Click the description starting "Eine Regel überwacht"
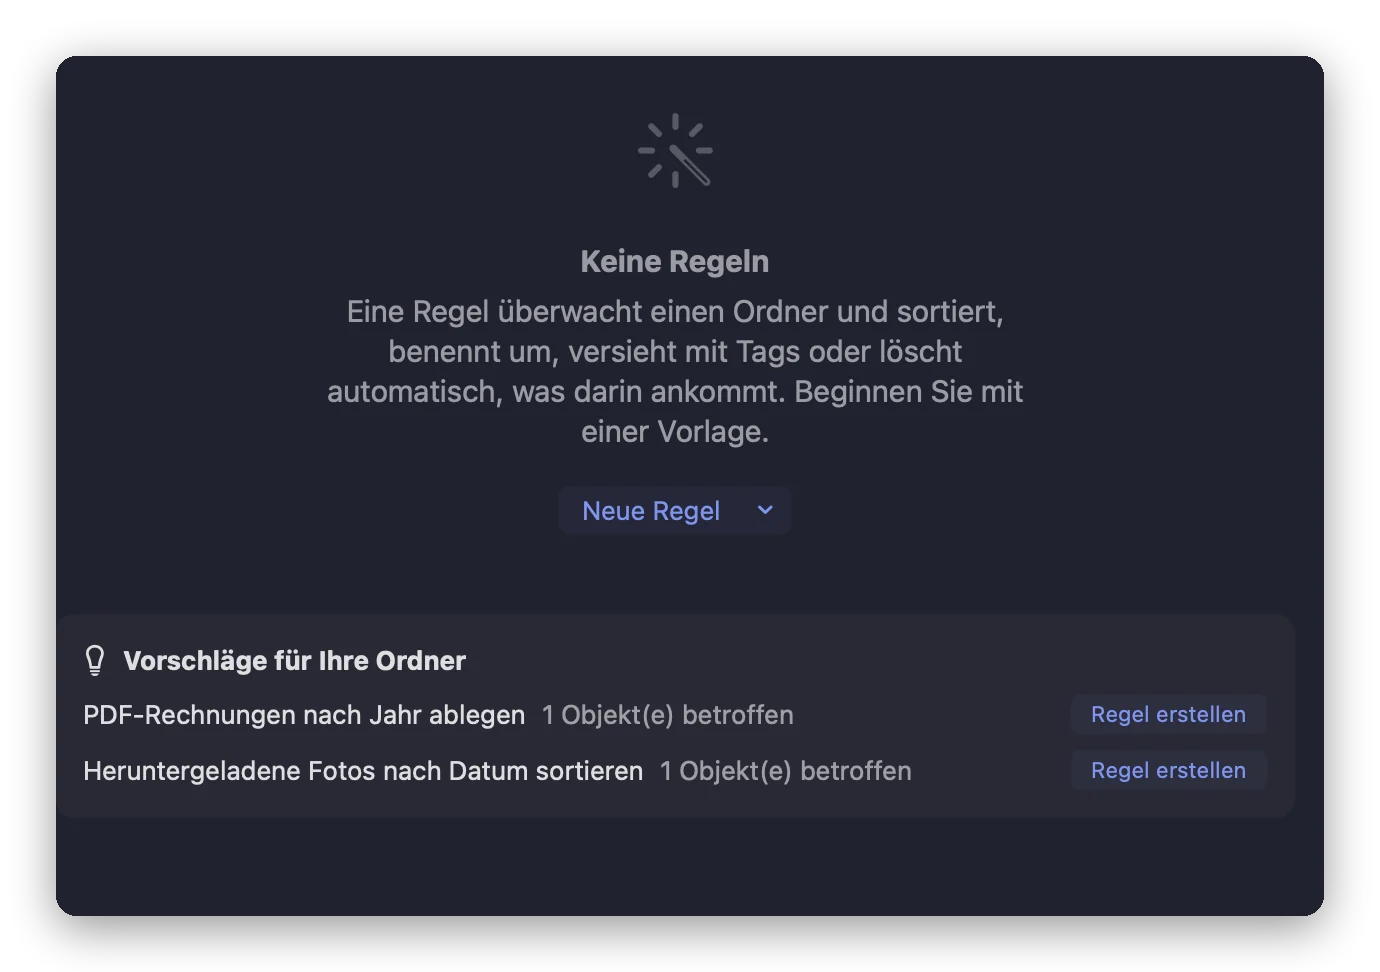The height and width of the screenshot is (972, 1380). pos(675,371)
